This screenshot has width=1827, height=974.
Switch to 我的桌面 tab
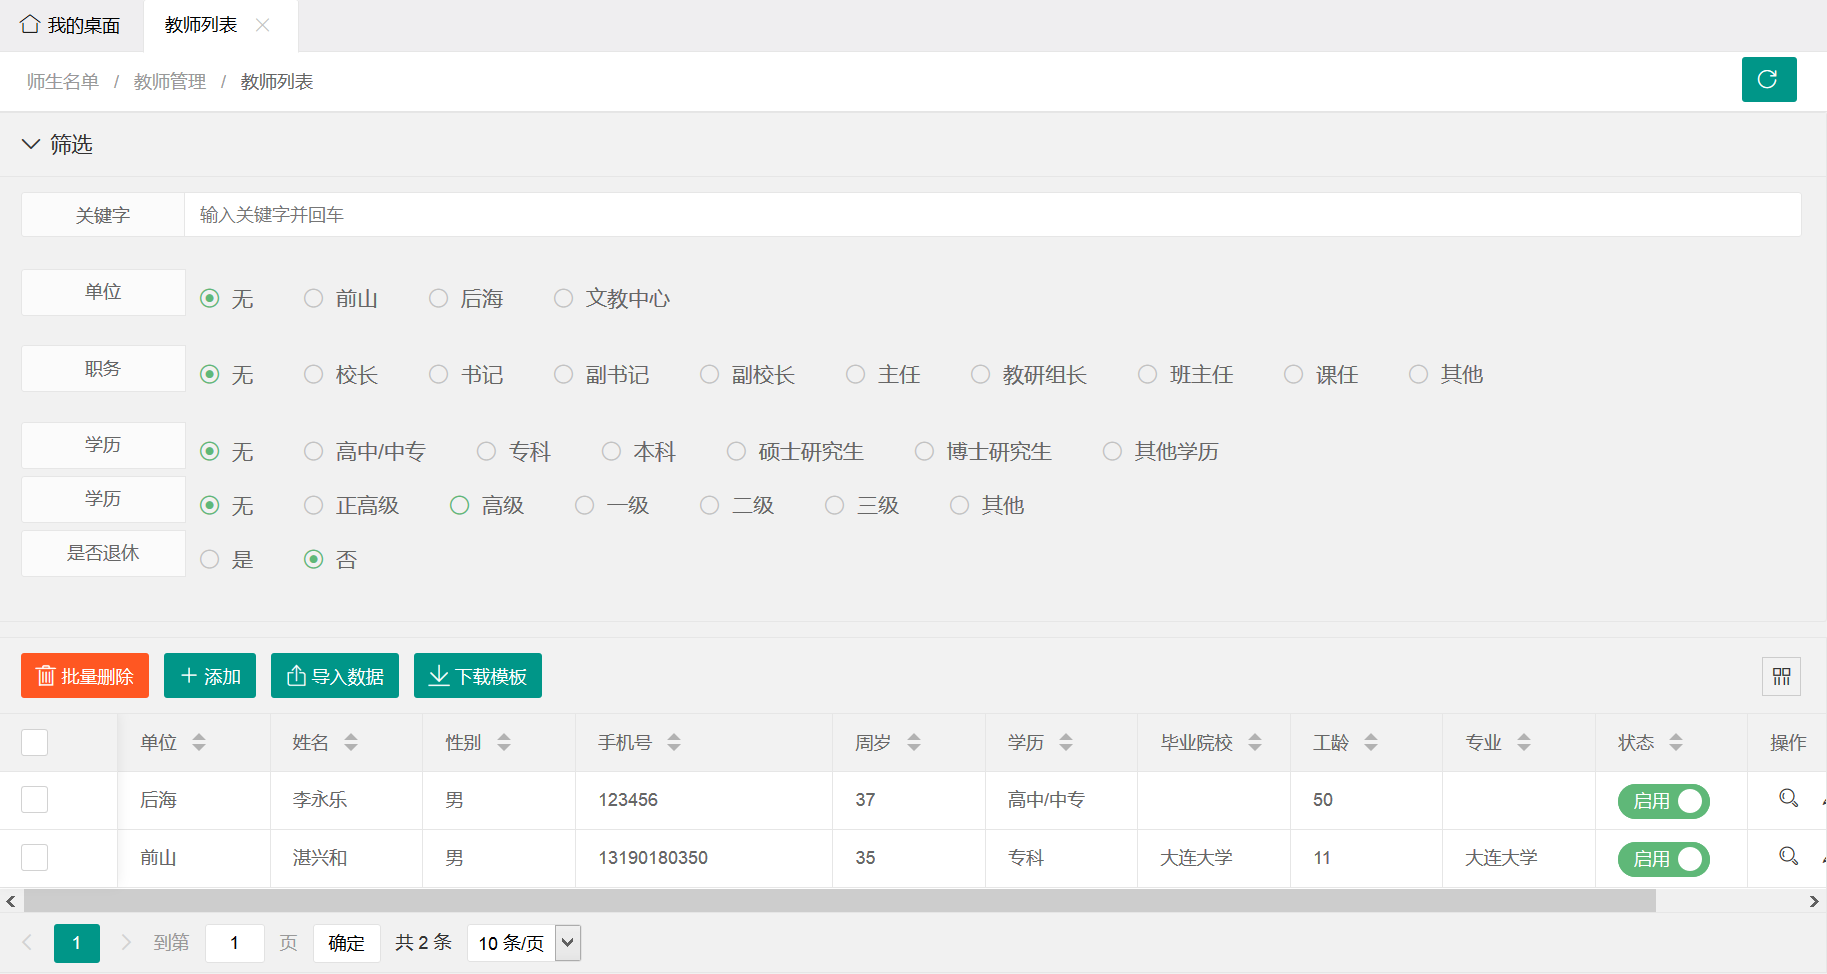pos(71,25)
